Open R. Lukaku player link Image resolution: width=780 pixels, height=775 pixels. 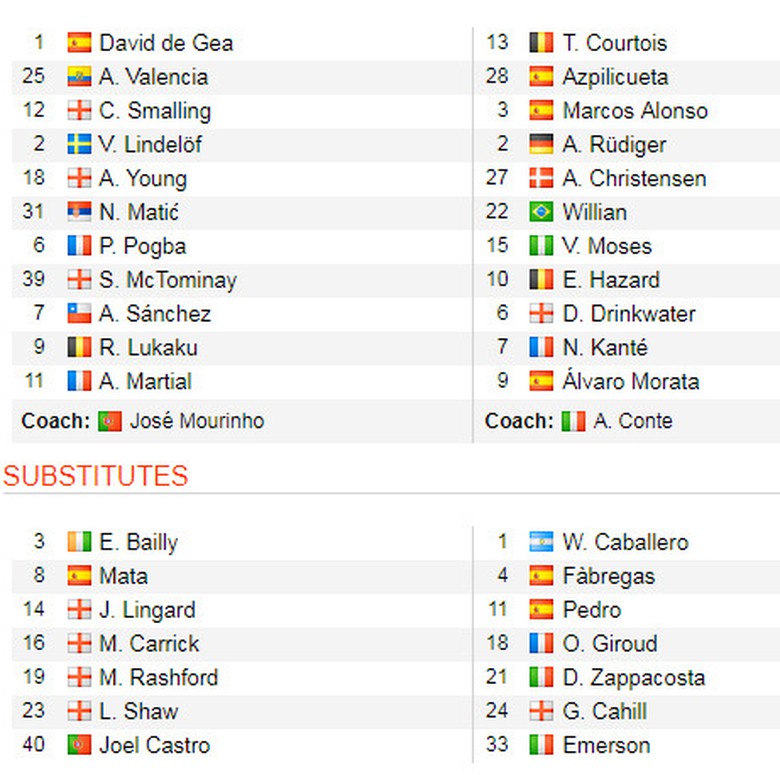click(x=148, y=348)
